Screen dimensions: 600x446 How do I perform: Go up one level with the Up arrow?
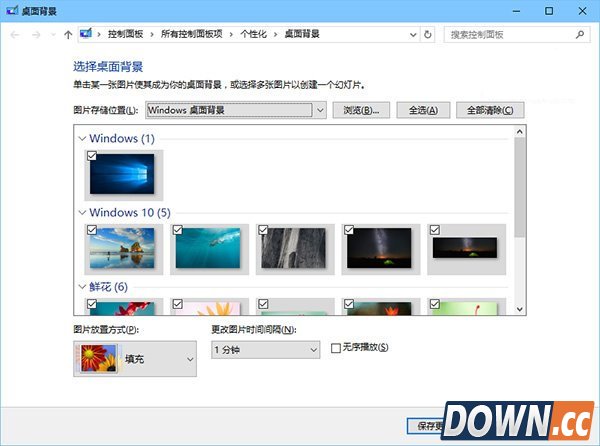pyautogui.click(x=68, y=35)
